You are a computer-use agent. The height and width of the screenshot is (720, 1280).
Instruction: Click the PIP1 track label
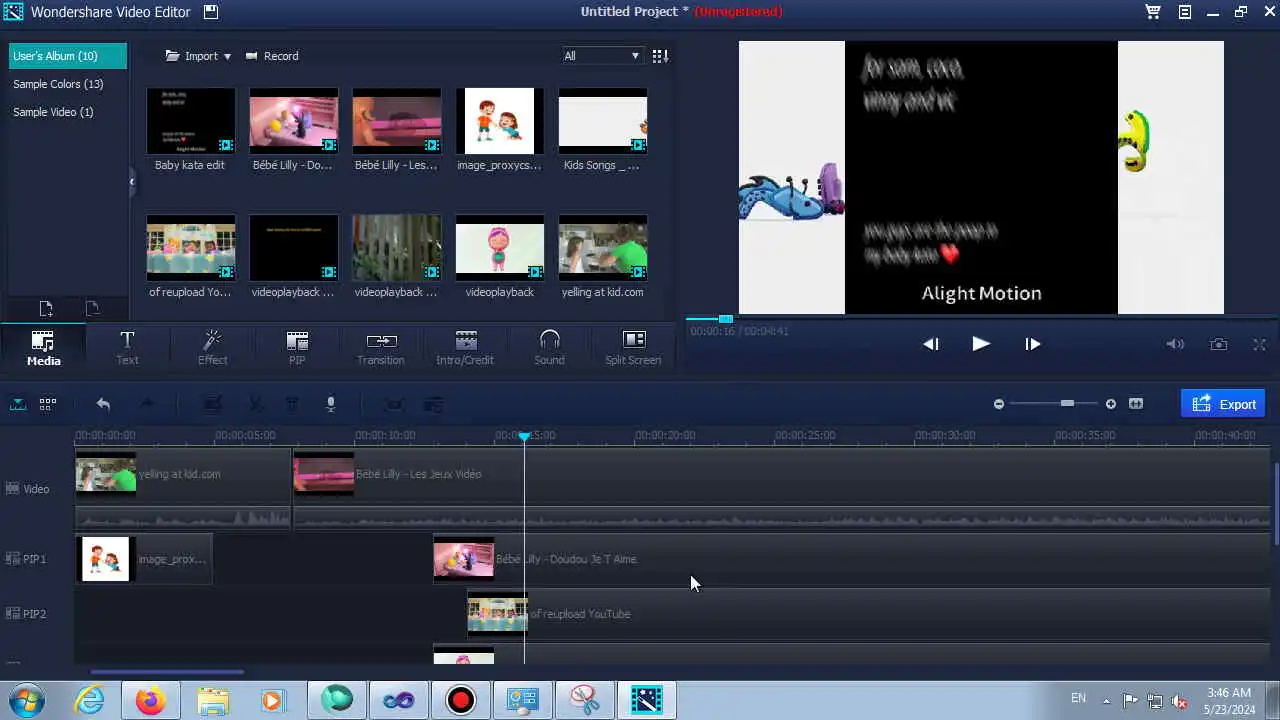tap(26, 559)
